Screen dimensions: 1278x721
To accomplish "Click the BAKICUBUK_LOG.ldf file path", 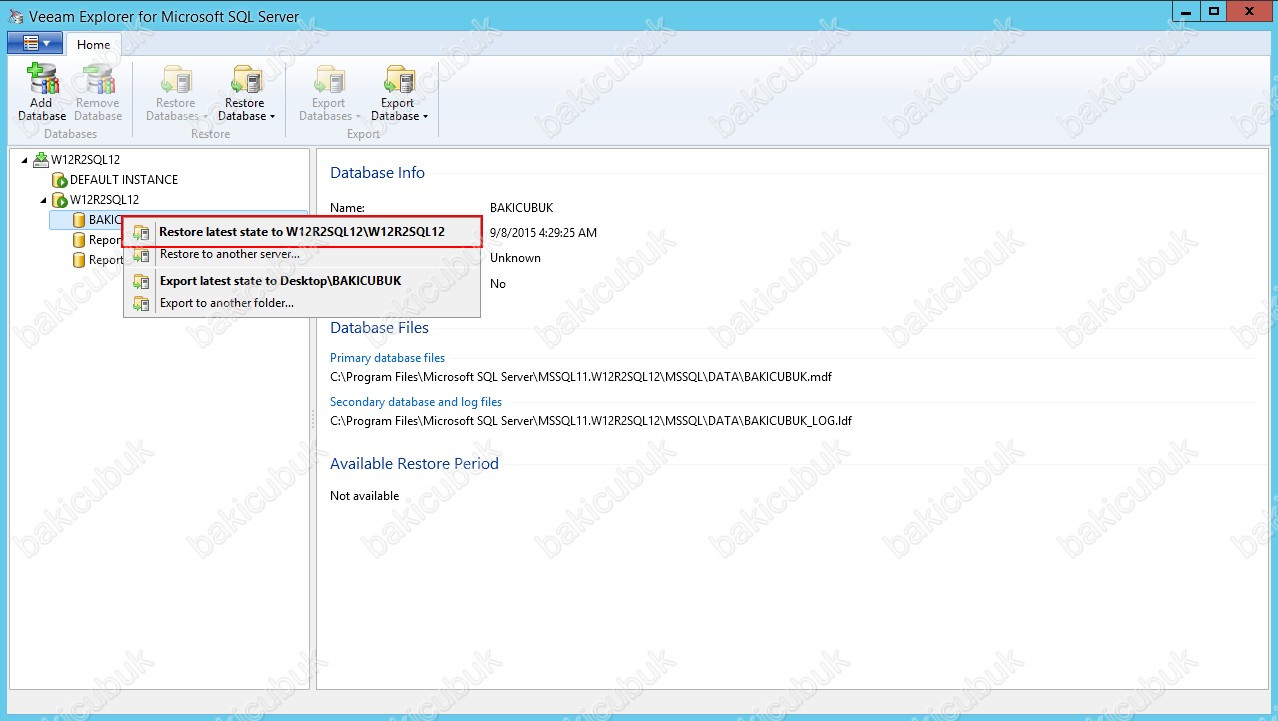I will point(591,421).
